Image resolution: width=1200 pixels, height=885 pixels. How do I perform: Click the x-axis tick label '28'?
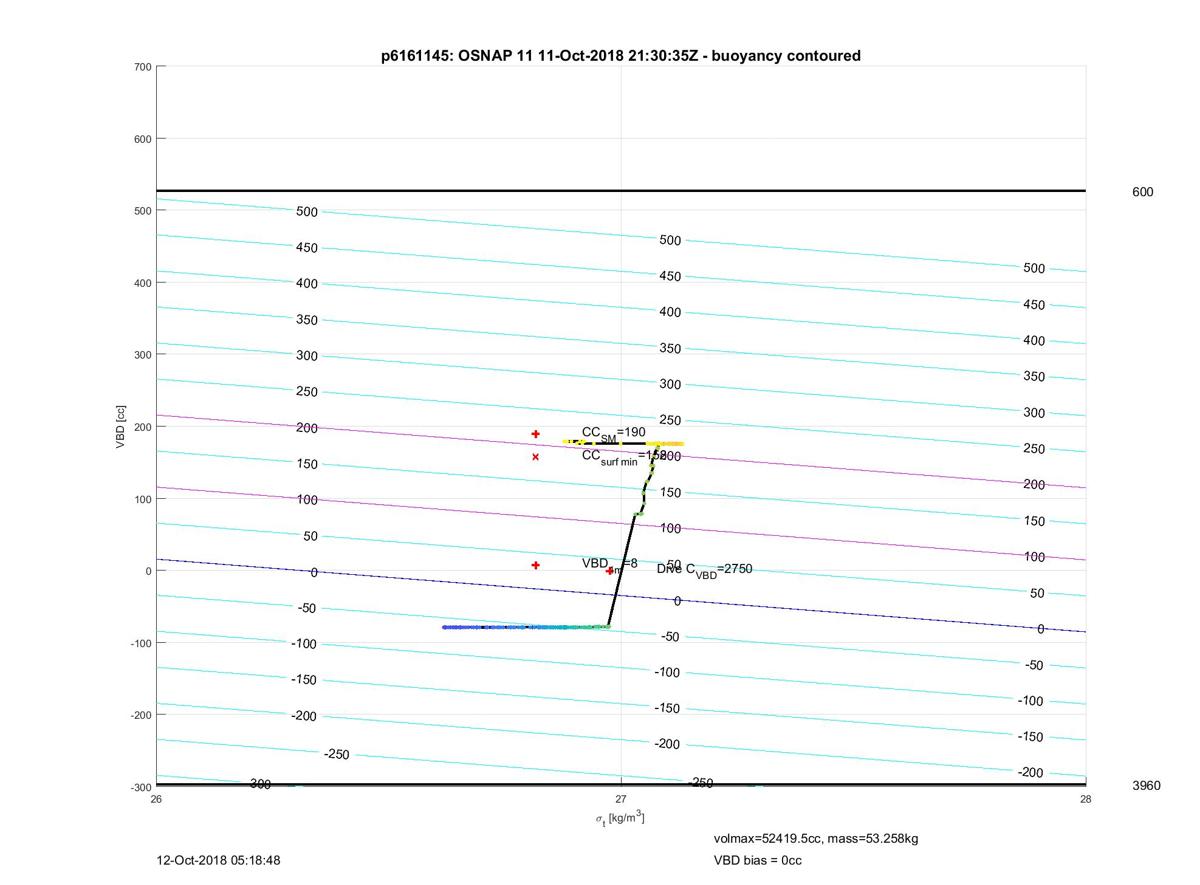[x=1086, y=799]
